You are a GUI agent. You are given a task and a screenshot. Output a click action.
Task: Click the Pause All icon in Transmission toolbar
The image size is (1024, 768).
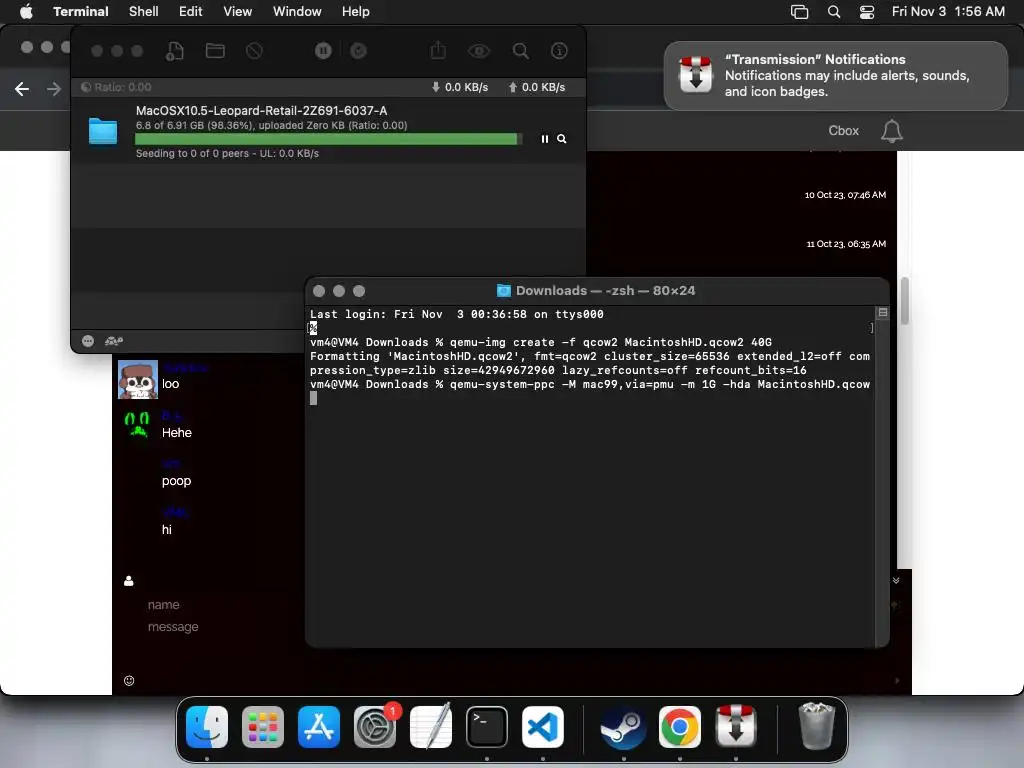[323, 51]
